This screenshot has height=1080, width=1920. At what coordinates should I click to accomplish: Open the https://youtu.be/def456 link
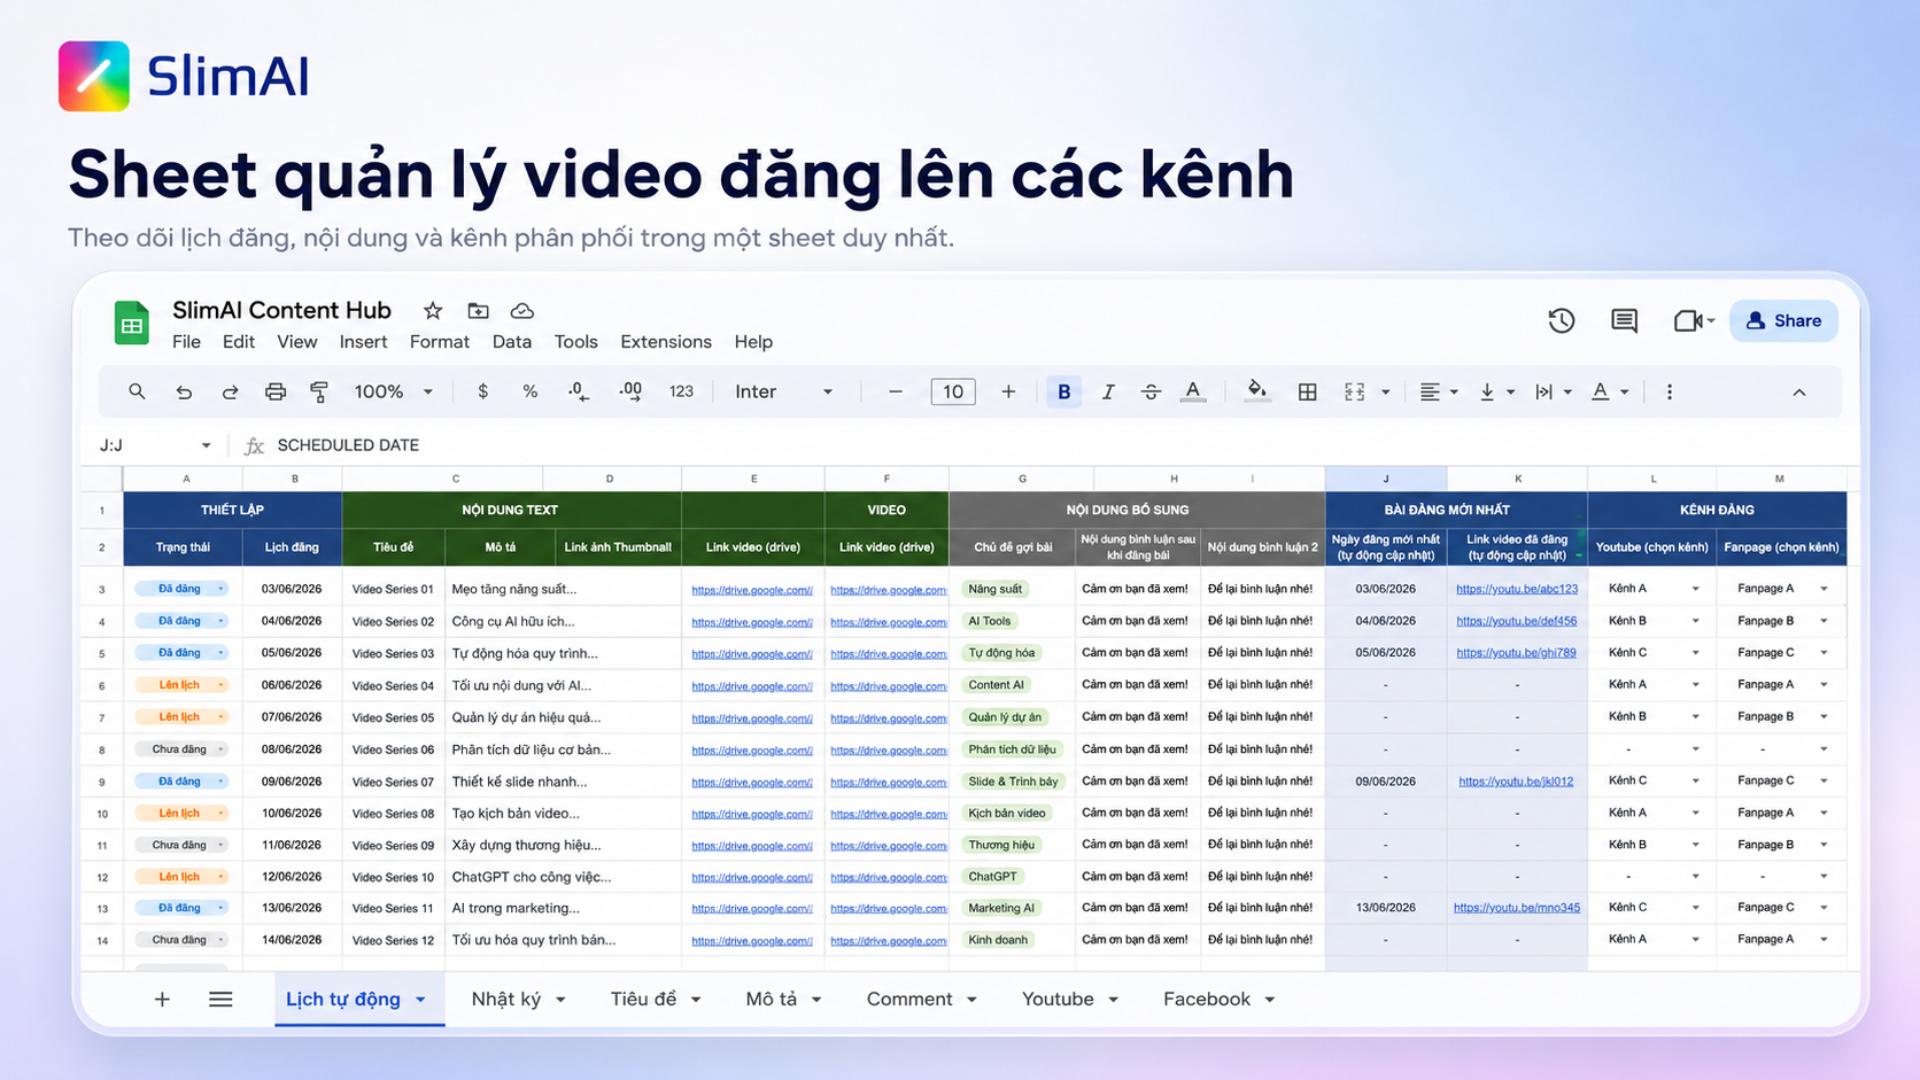click(x=1517, y=621)
